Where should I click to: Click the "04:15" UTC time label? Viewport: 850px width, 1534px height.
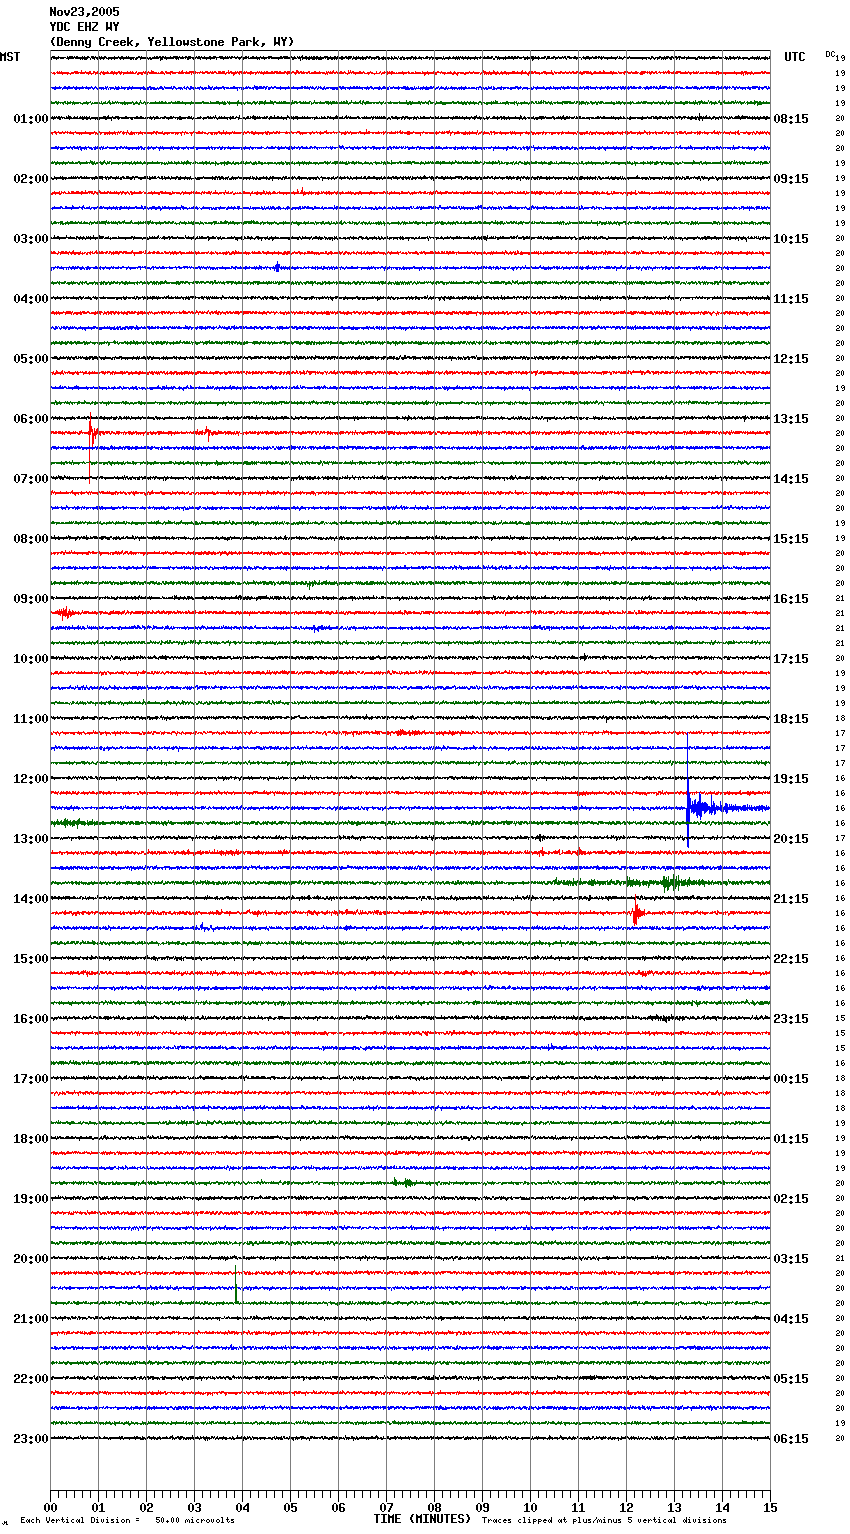[x=791, y=1319]
